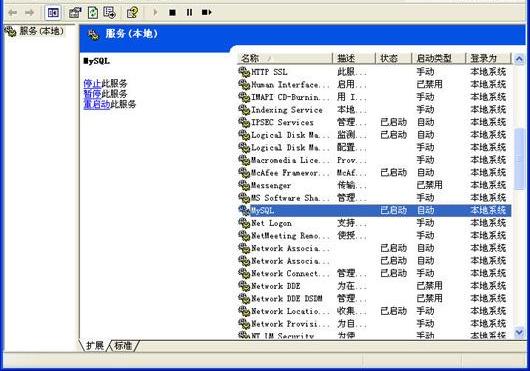The width and height of the screenshot is (530, 371).
Task: Click the gear icon of Network Connections row
Action: point(244,273)
